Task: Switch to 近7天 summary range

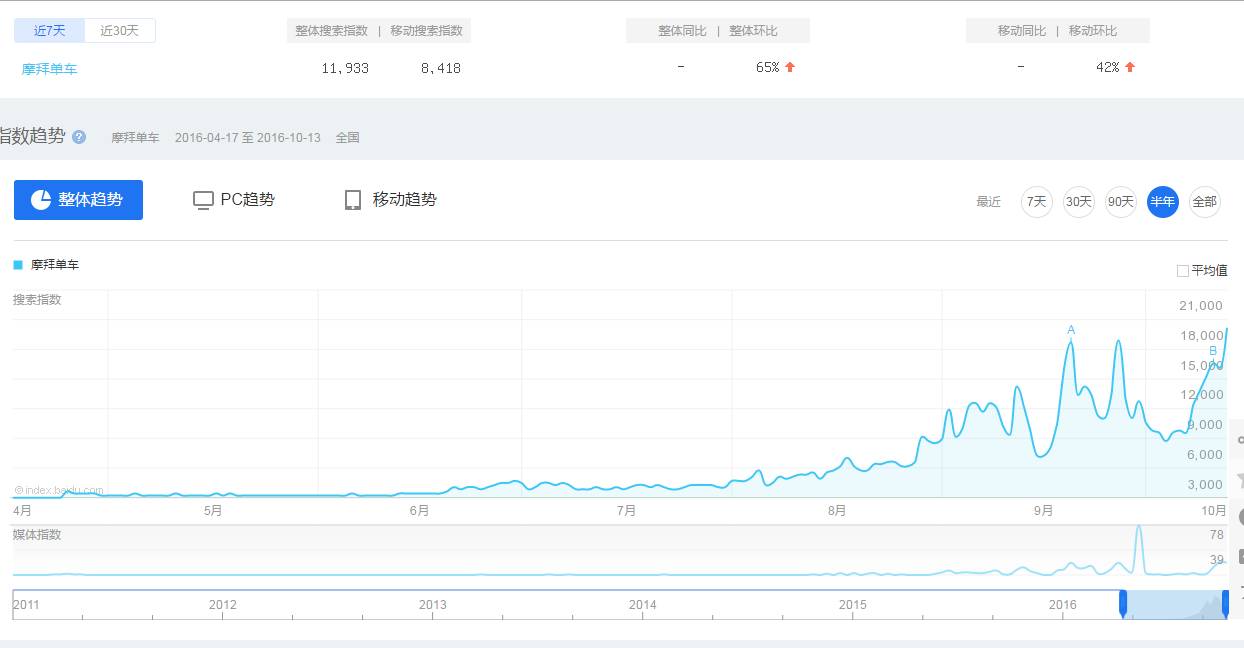Action: (50, 30)
